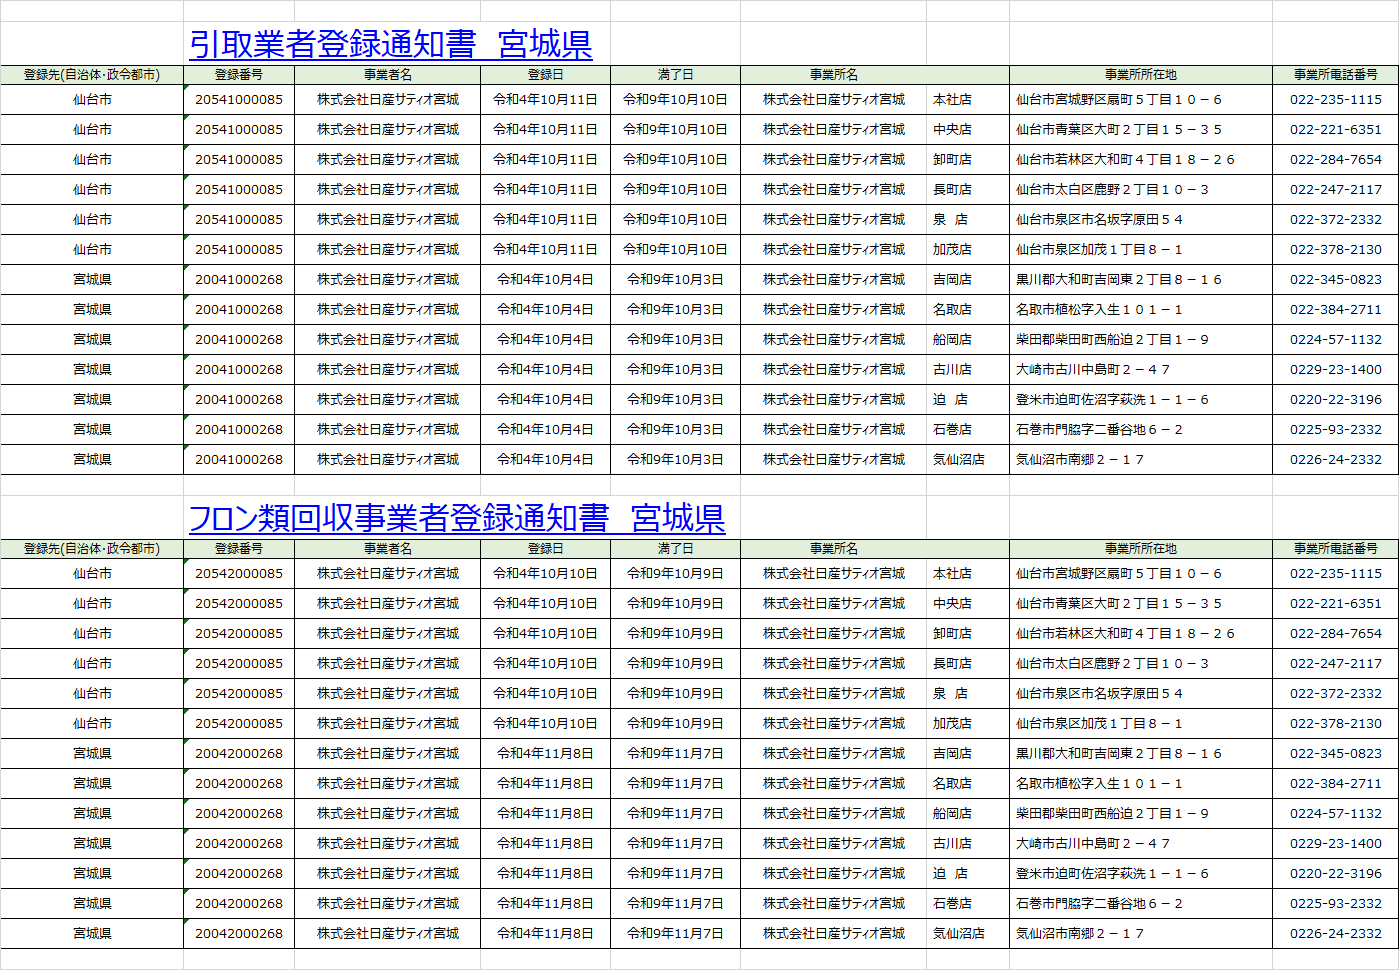Select 本社店 cell in the 引取業者 table
The image size is (1399, 970).
(x=952, y=100)
